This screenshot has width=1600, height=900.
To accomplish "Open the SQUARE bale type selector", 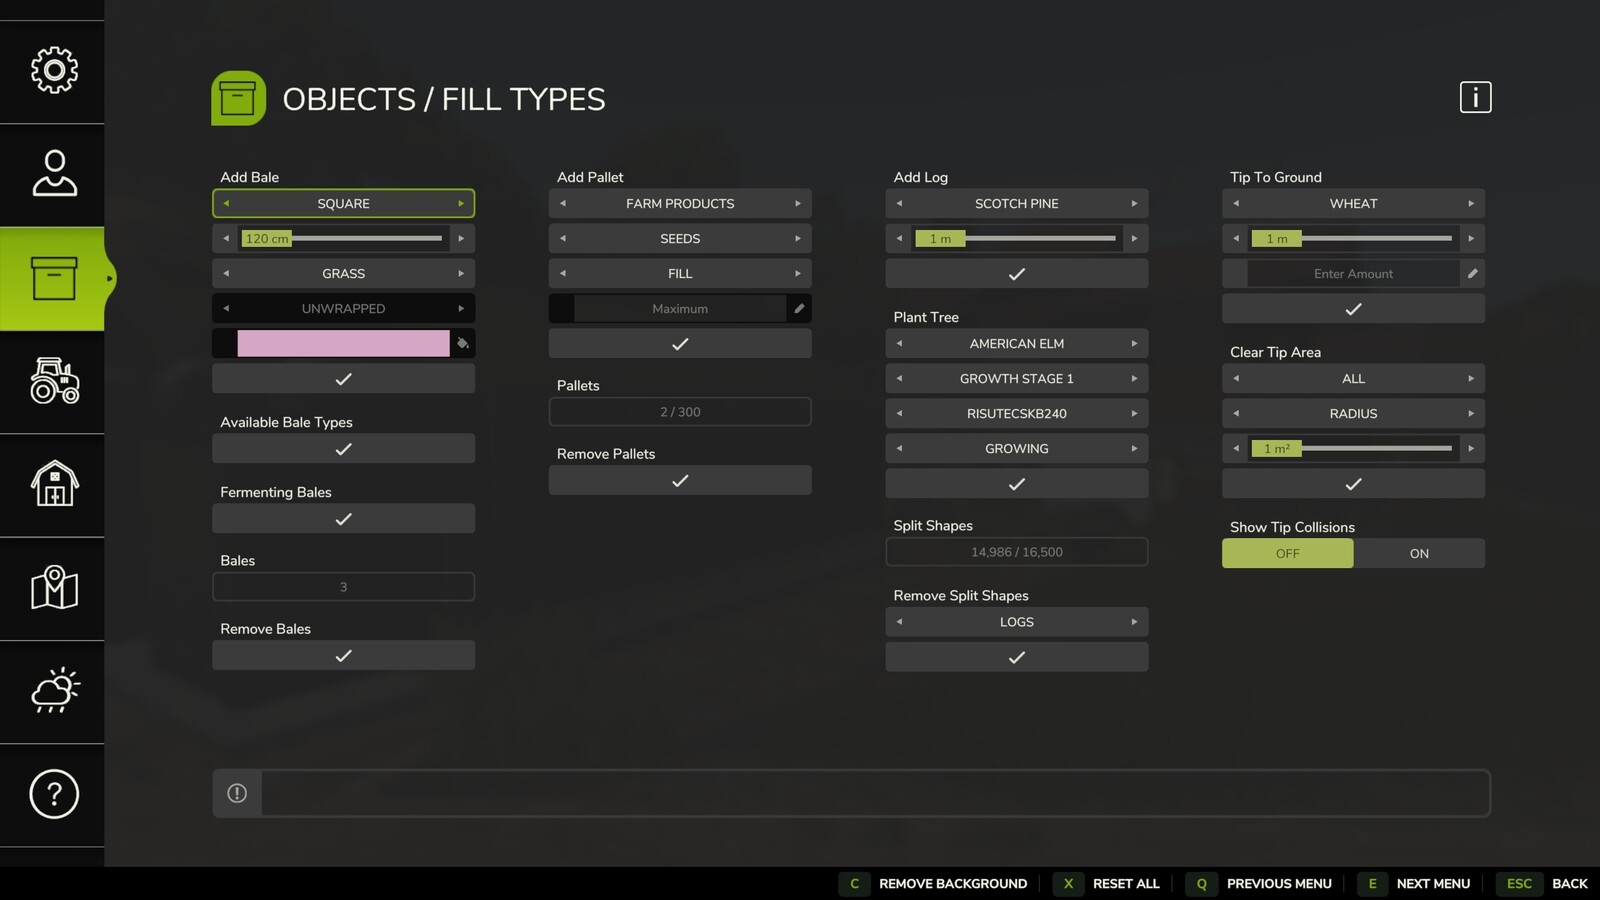I will pos(343,203).
